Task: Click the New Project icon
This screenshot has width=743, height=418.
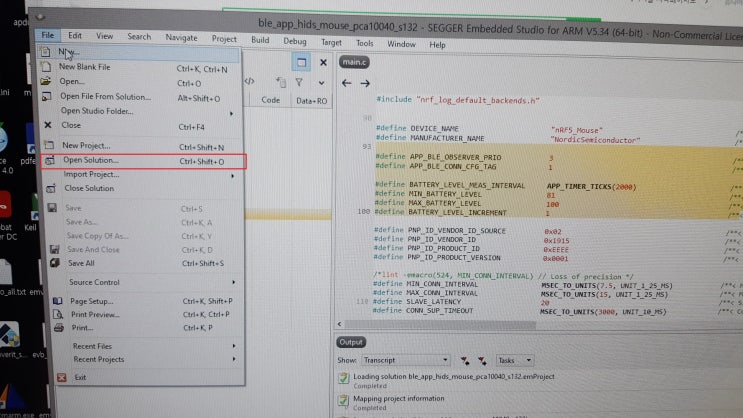Action: [49, 145]
